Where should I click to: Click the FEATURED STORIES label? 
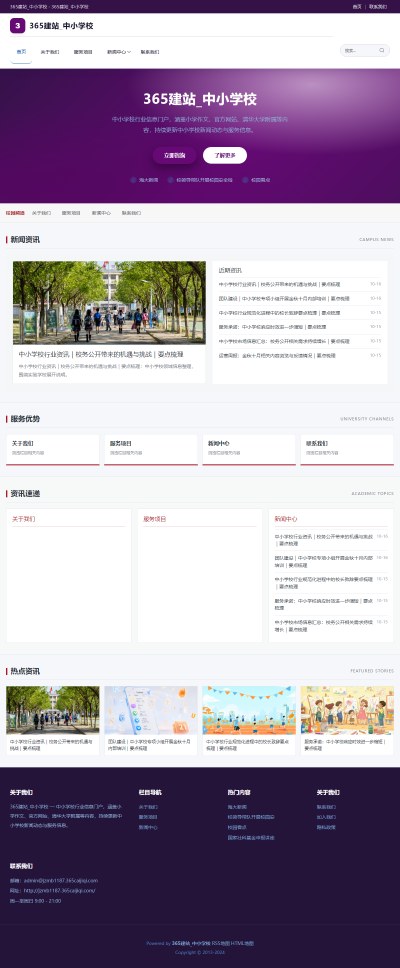(372, 671)
